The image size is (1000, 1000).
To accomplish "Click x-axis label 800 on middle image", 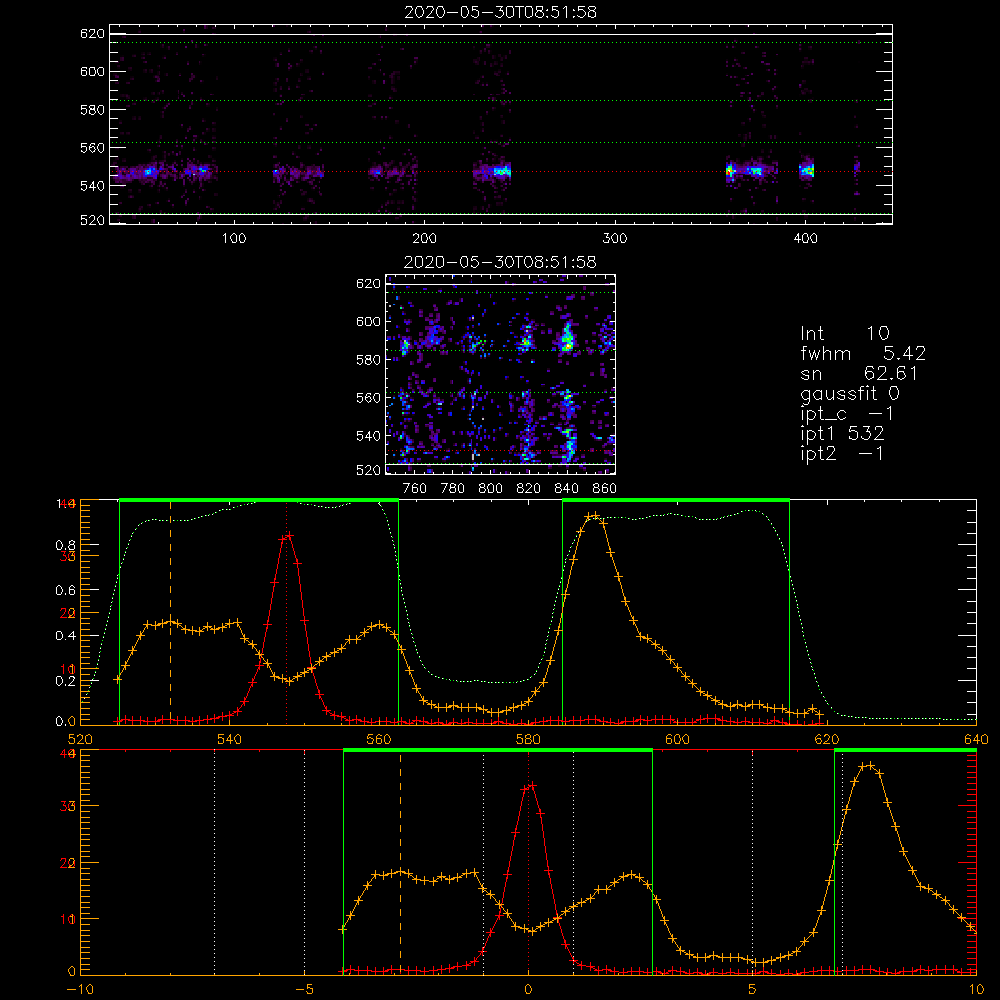I will (x=490, y=489).
